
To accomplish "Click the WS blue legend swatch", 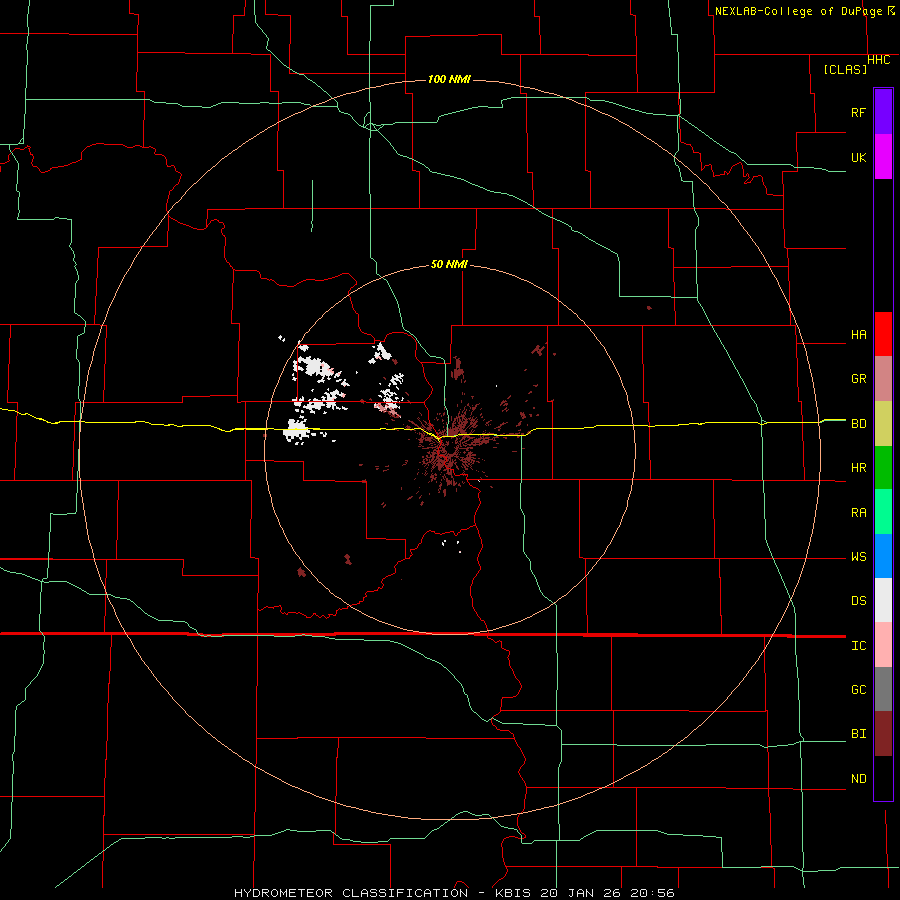I will [883, 556].
